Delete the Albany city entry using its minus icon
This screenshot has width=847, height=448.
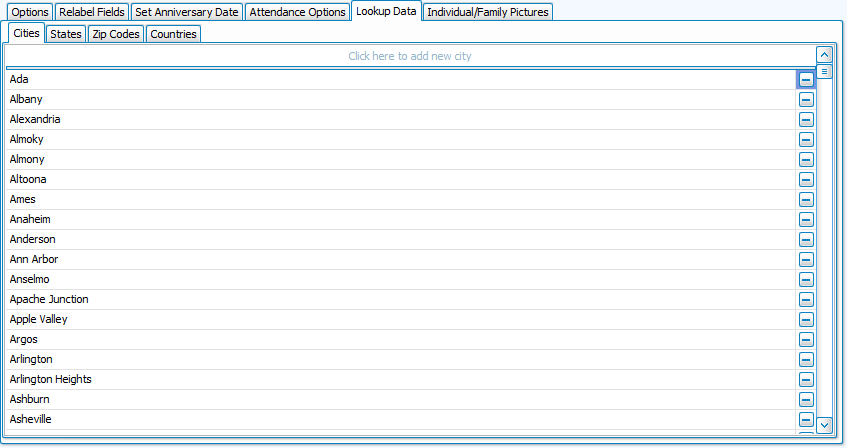point(805,99)
